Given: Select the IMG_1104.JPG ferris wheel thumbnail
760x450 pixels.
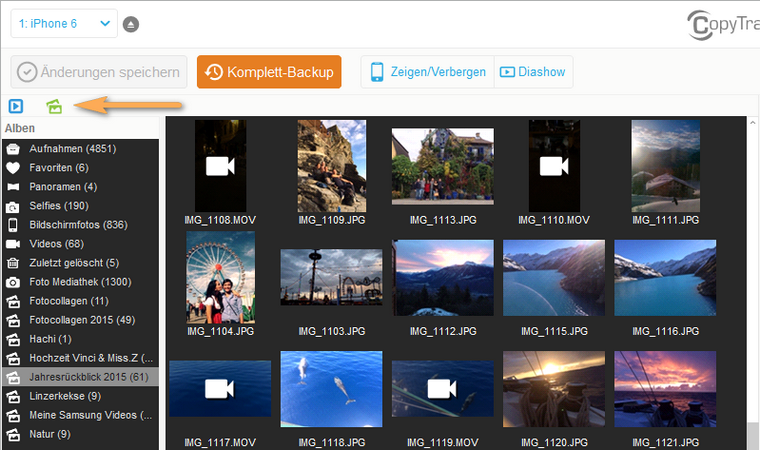Looking at the screenshot, I should click(x=221, y=277).
